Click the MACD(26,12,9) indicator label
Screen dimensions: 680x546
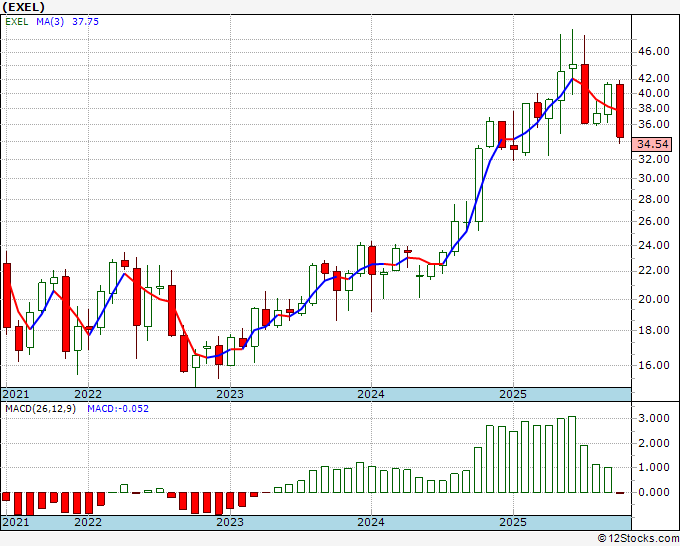[40, 409]
